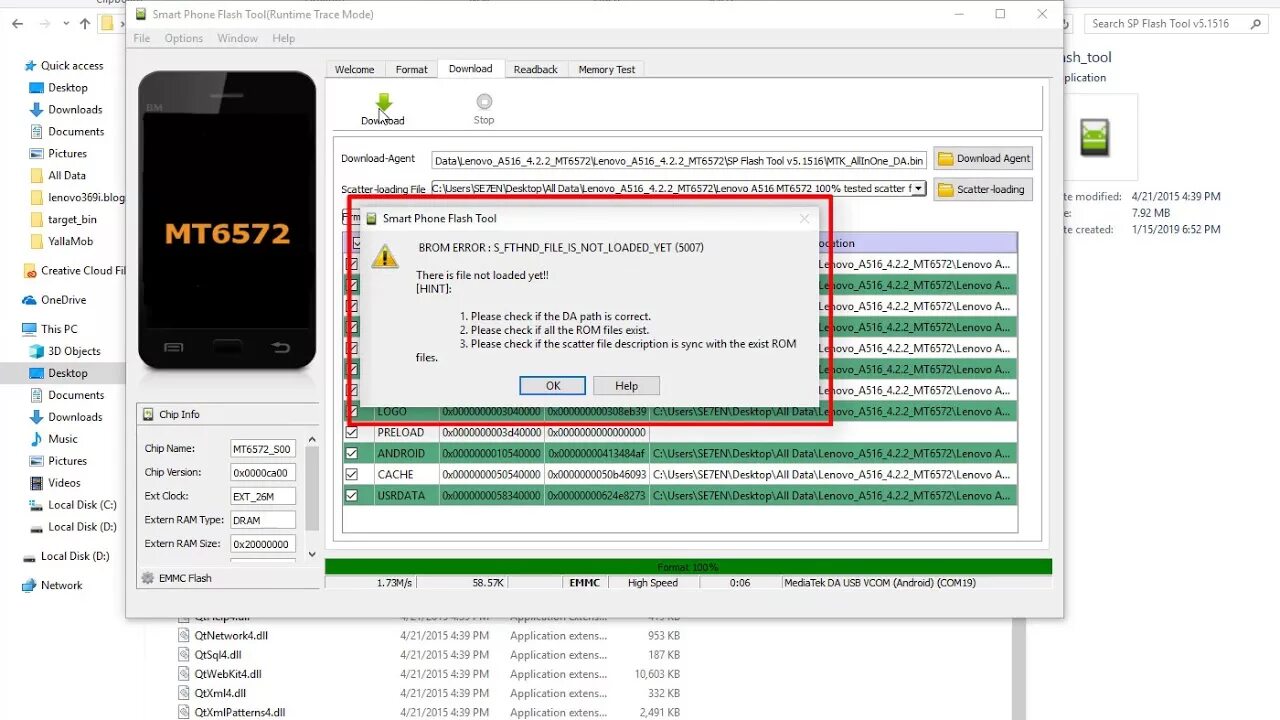The height and width of the screenshot is (720, 1280).
Task: Select second Local Disk (D:) in sidebar
Action: pos(67,557)
